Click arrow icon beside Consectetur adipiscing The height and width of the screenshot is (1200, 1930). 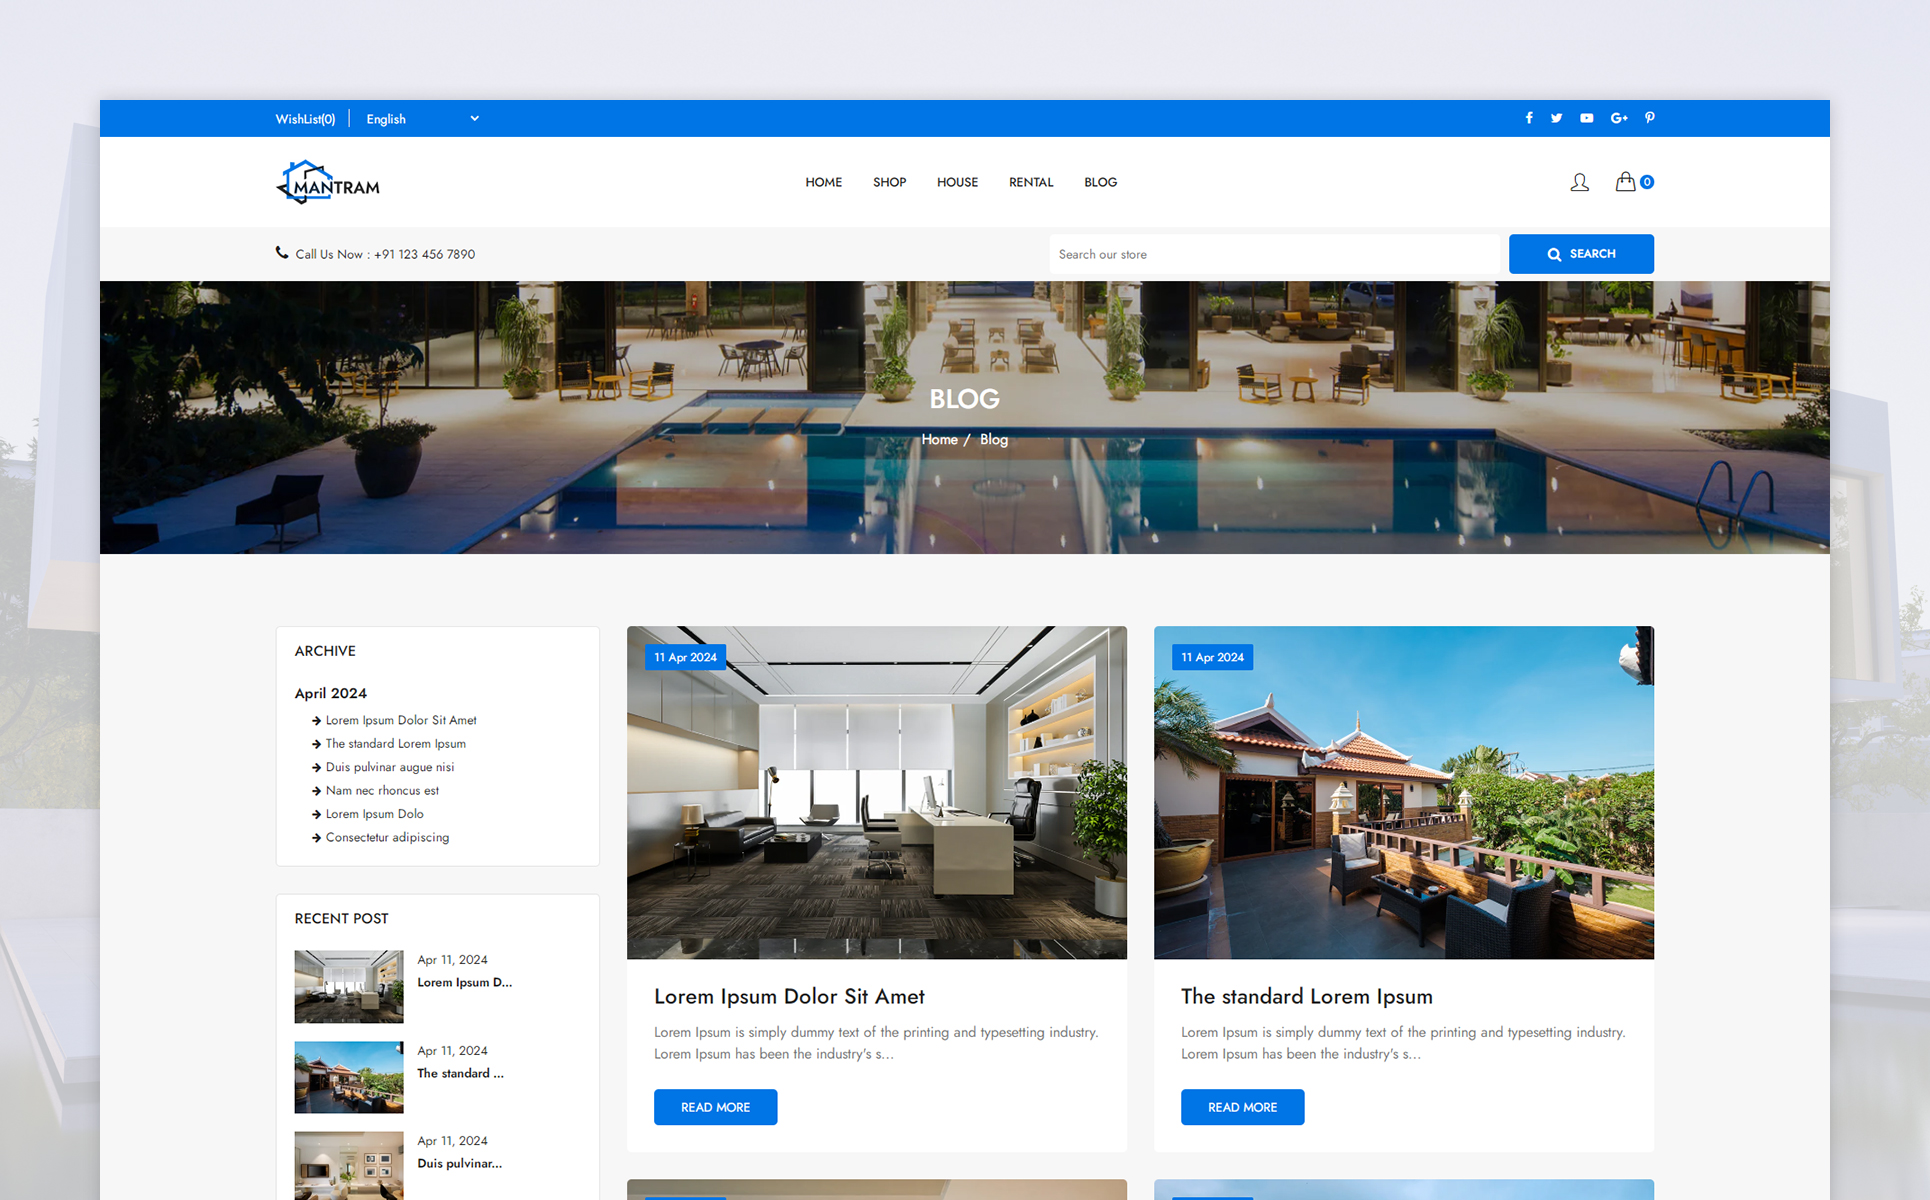[x=316, y=838]
